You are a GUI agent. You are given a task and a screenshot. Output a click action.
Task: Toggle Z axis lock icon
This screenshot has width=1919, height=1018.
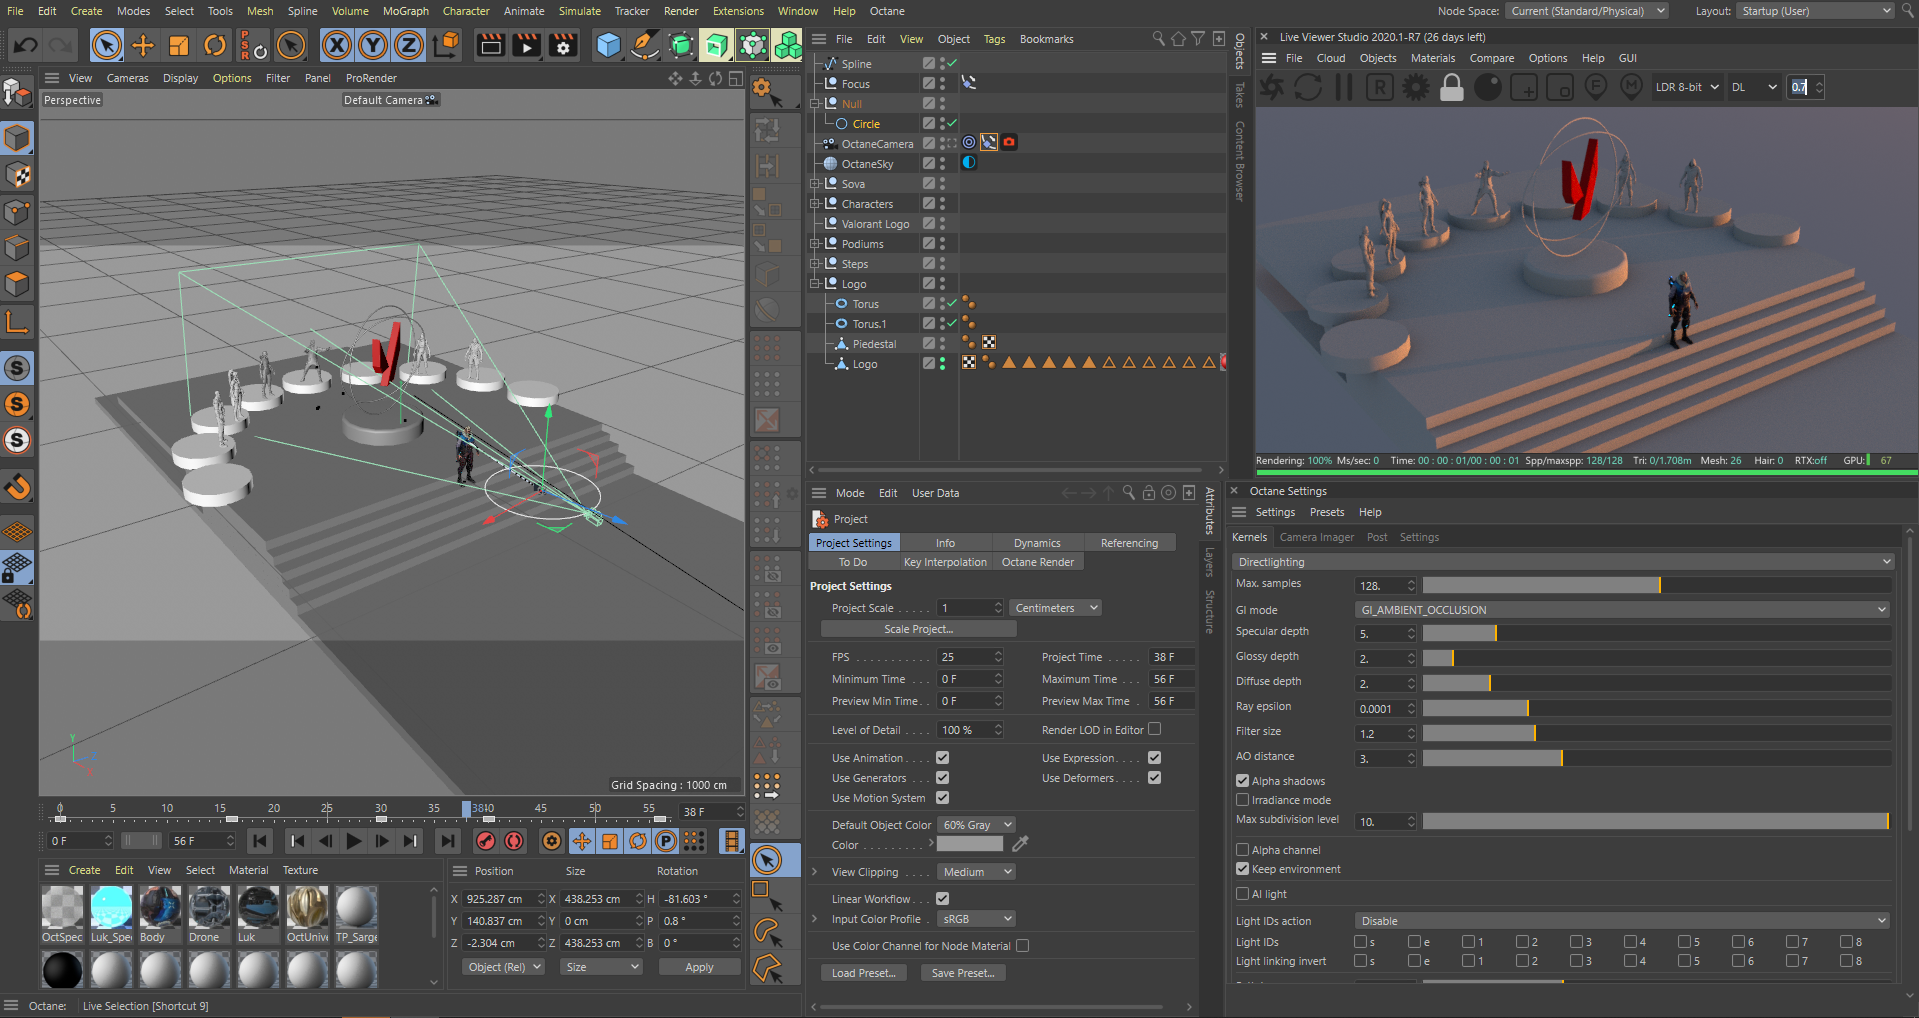(x=409, y=45)
